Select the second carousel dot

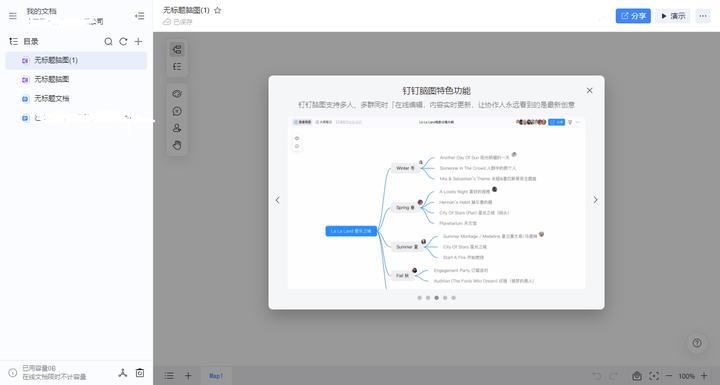(428, 298)
